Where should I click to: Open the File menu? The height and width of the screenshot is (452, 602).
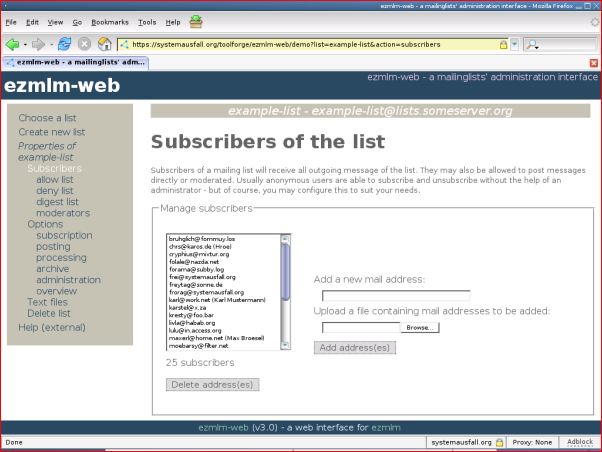[x=11, y=22]
